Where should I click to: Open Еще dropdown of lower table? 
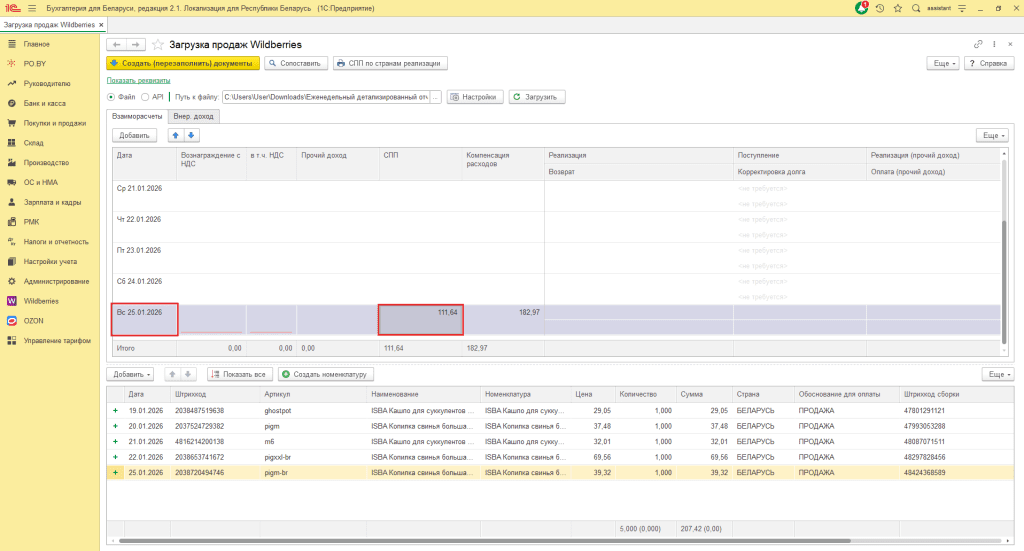pyautogui.click(x=998, y=374)
